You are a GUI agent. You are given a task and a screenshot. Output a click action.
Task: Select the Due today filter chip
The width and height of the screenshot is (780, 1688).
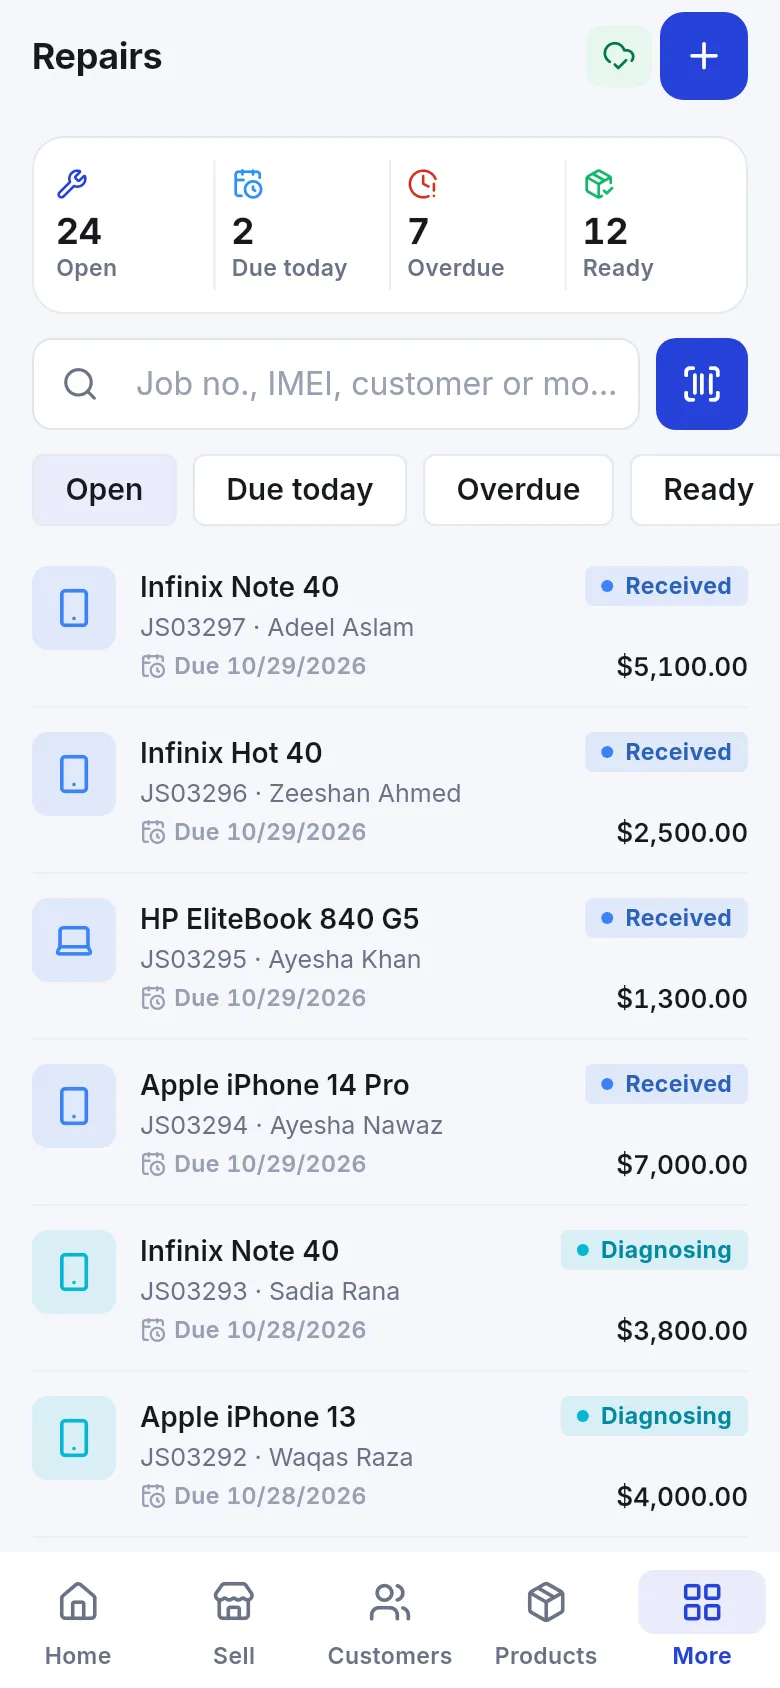point(300,490)
